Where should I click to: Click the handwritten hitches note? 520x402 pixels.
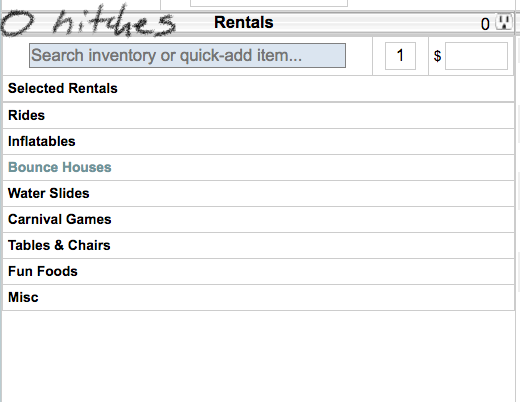[88, 23]
